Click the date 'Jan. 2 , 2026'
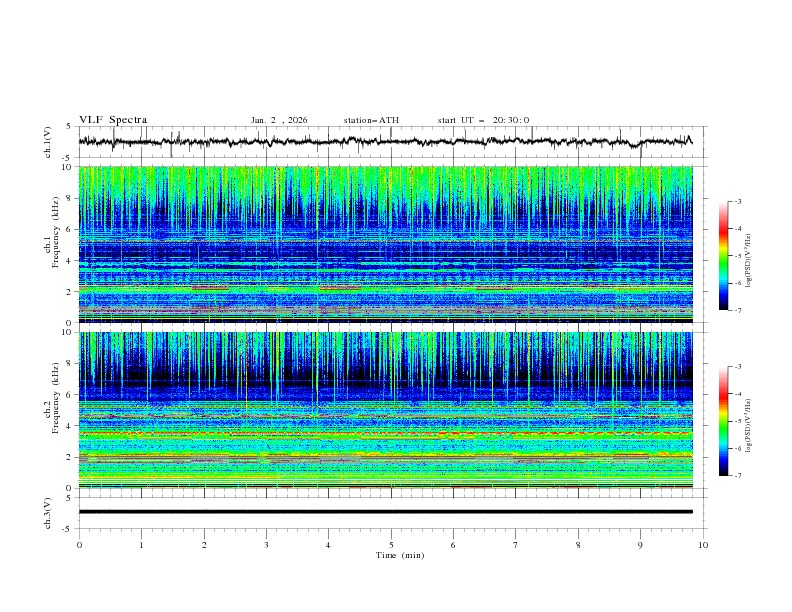The width and height of the screenshot is (792, 612). pos(279,120)
